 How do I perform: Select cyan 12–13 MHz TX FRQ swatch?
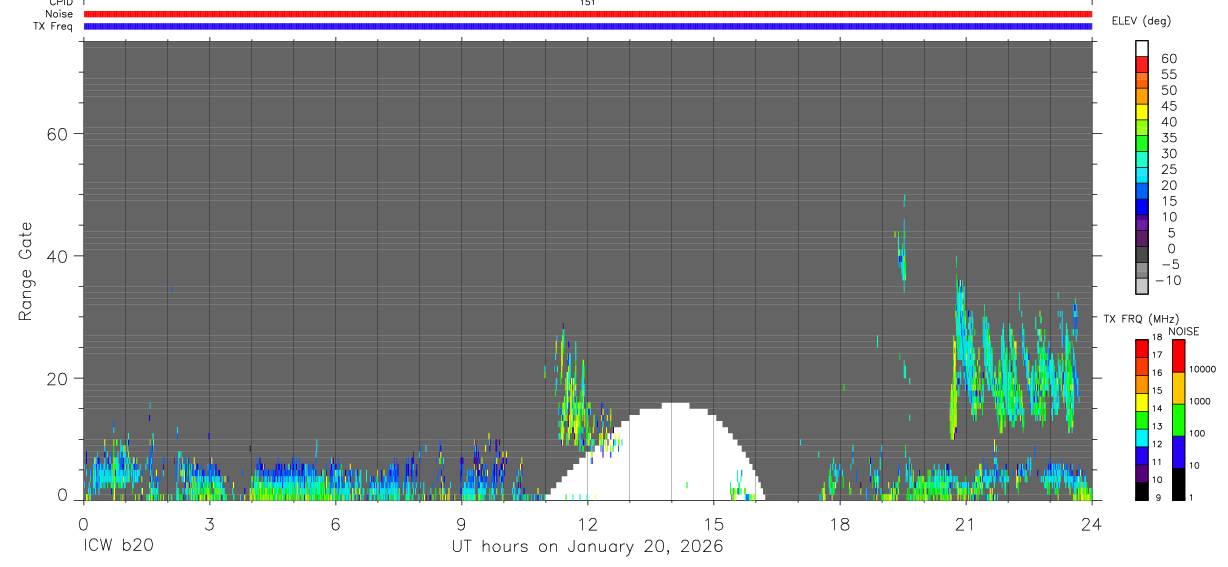click(1142, 438)
